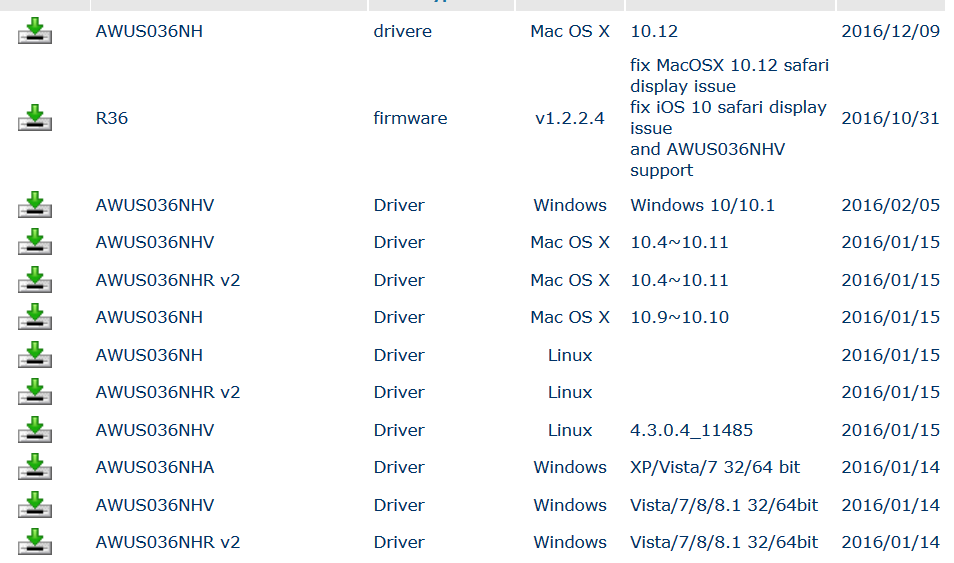The height and width of the screenshot is (563, 954).
Task: Click the AWUS036NHA model name
Action: [x=155, y=467]
